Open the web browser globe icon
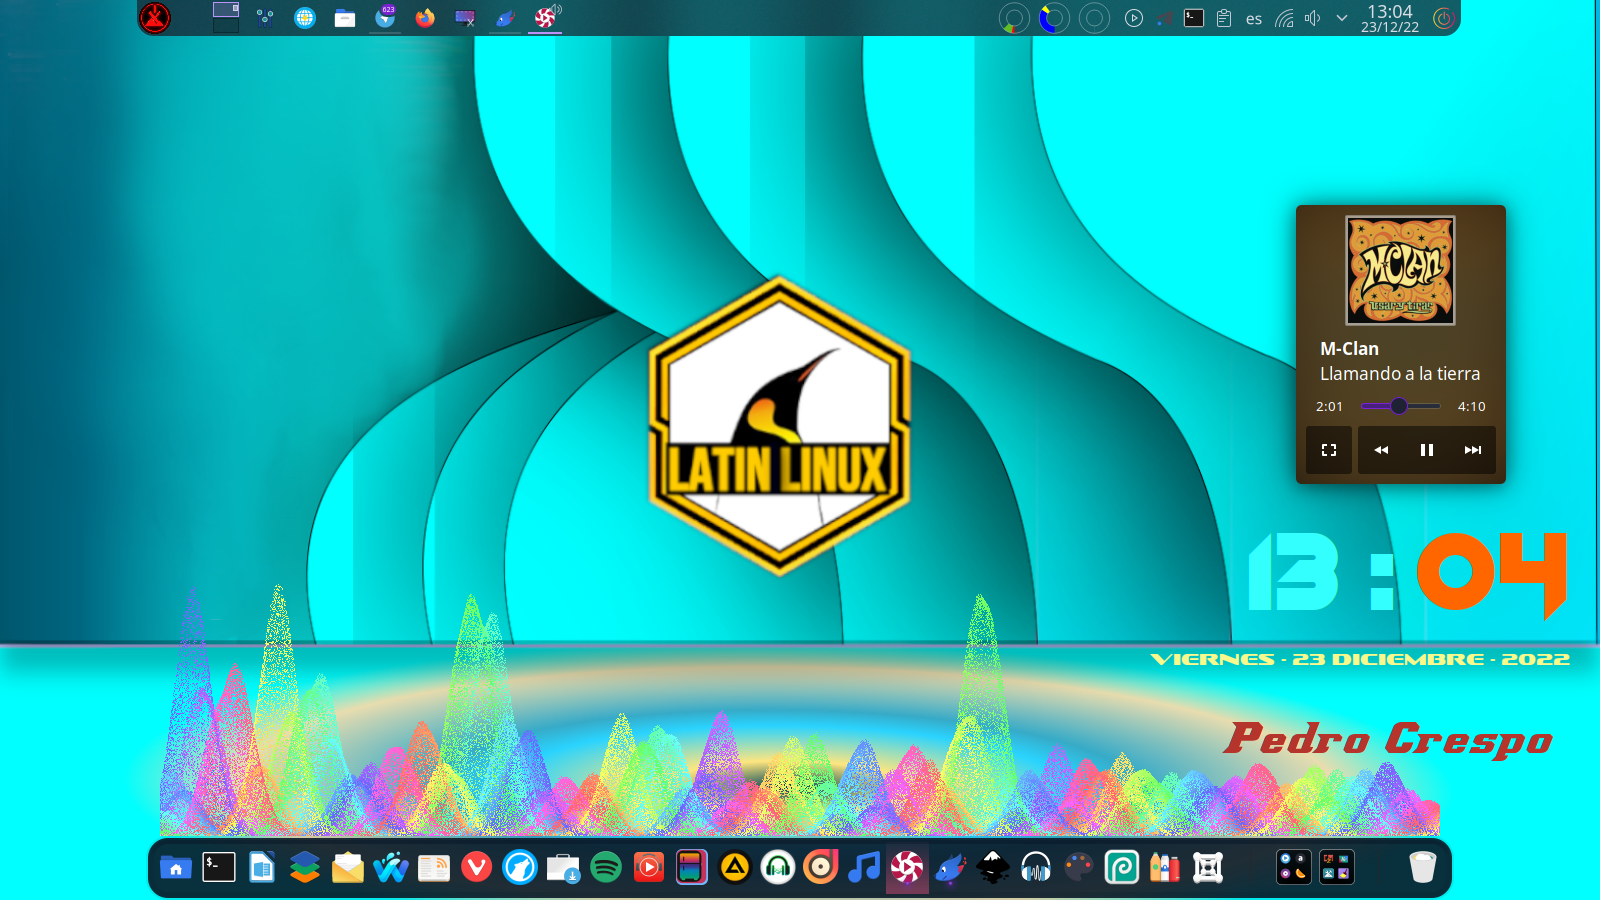The image size is (1600, 900). click(305, 18)
